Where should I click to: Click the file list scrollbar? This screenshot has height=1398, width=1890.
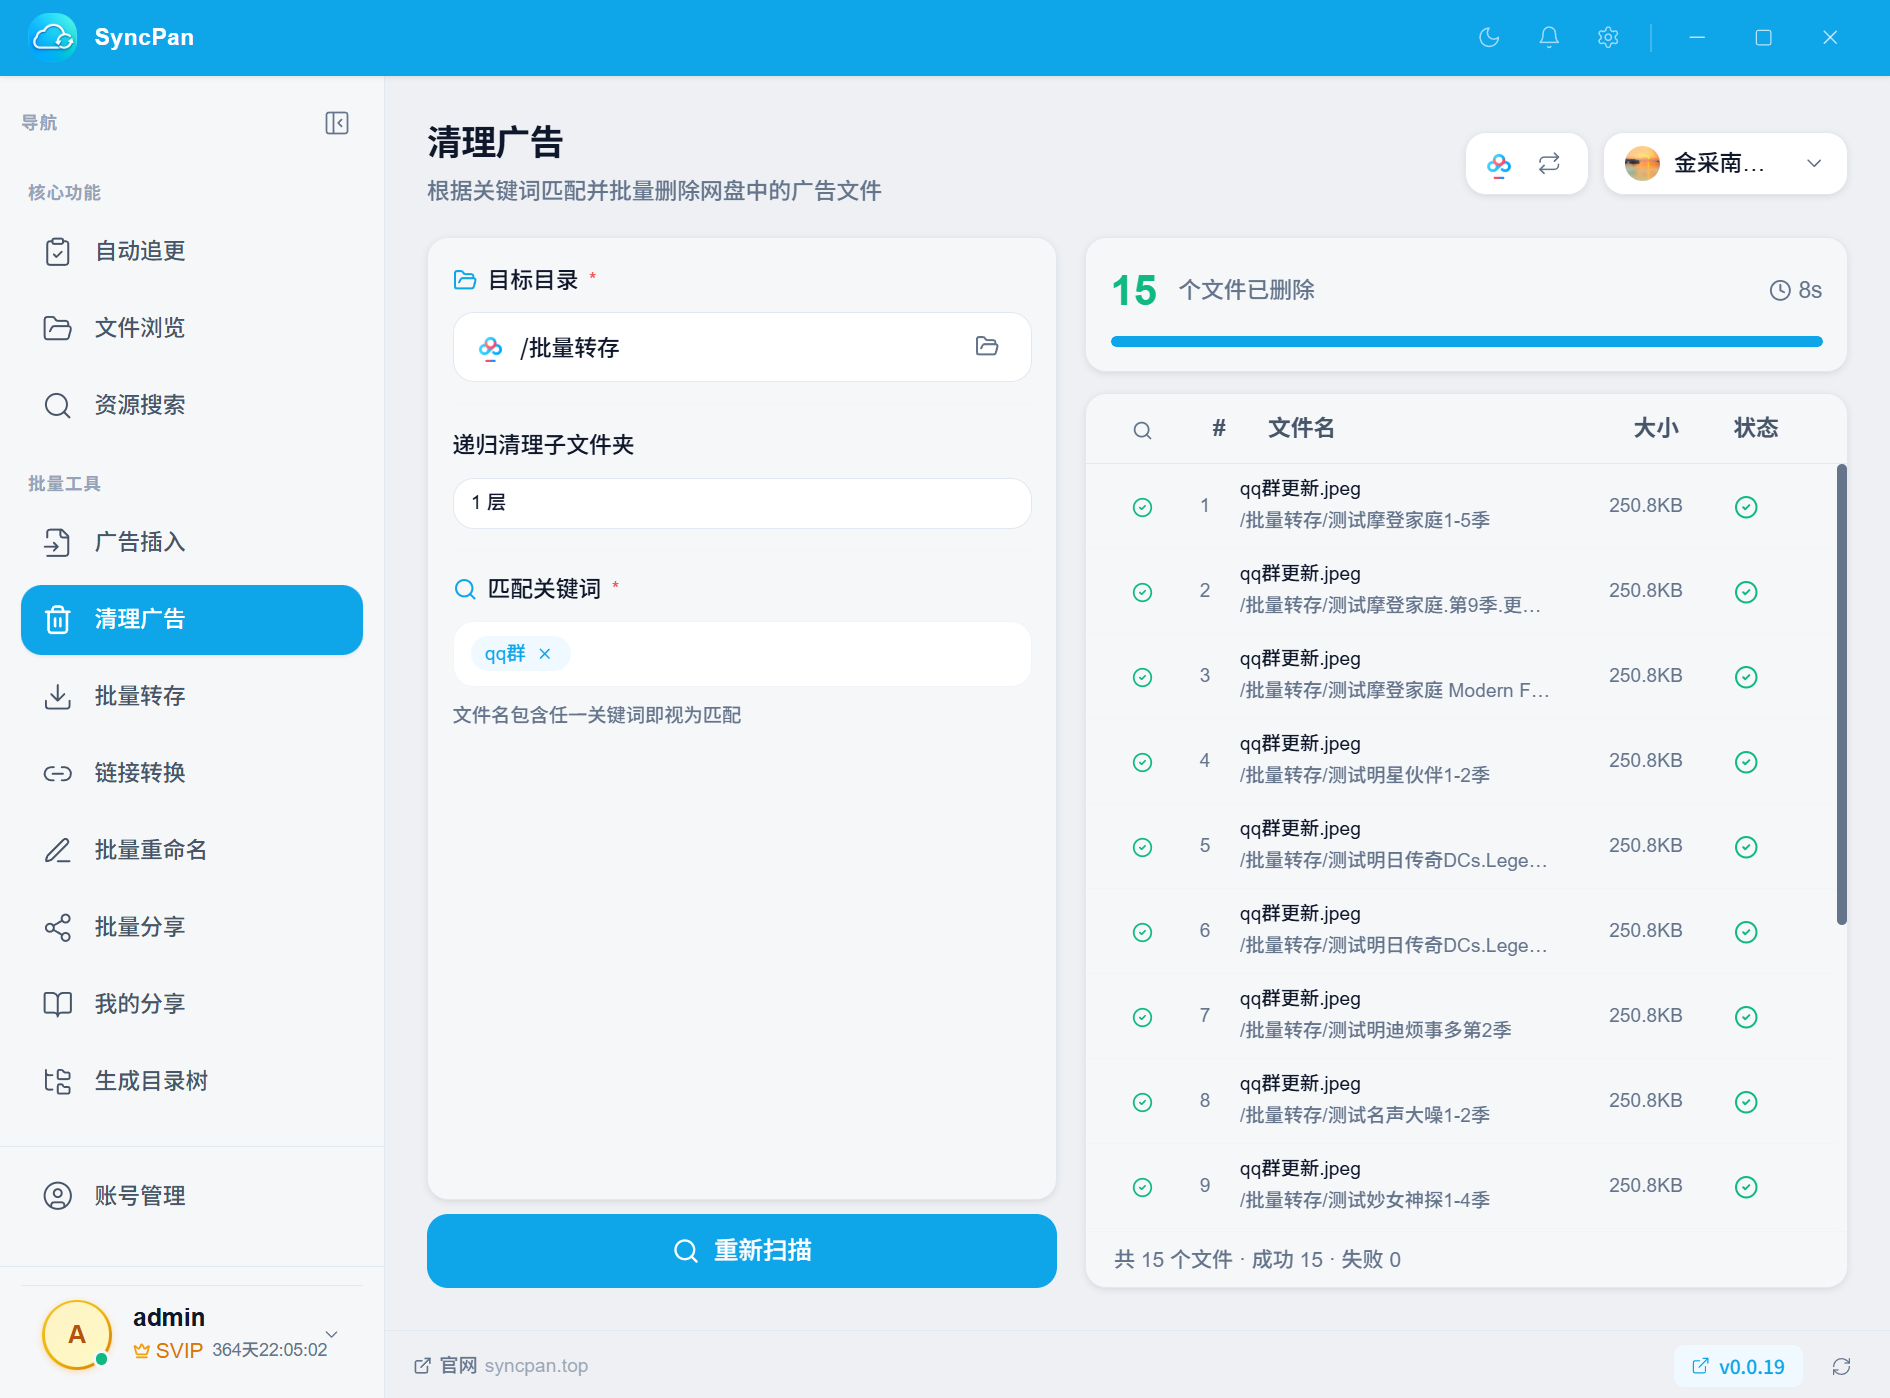pos(1841,694)
